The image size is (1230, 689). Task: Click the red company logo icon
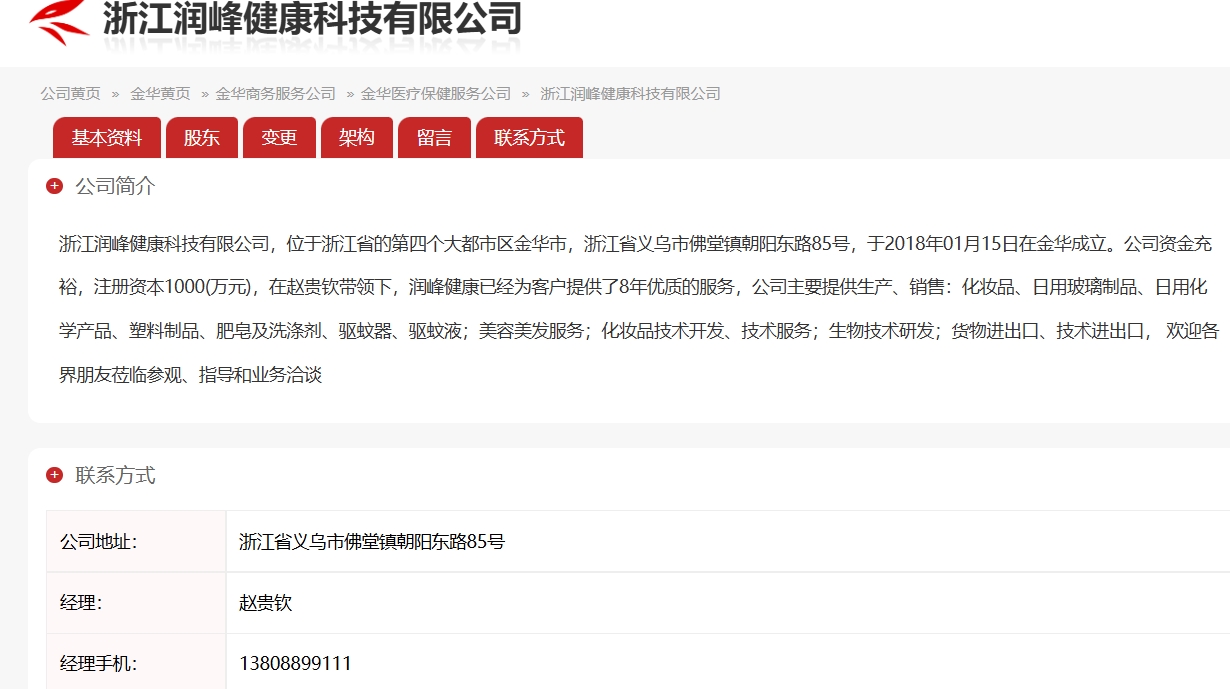[x=59, y=22]
